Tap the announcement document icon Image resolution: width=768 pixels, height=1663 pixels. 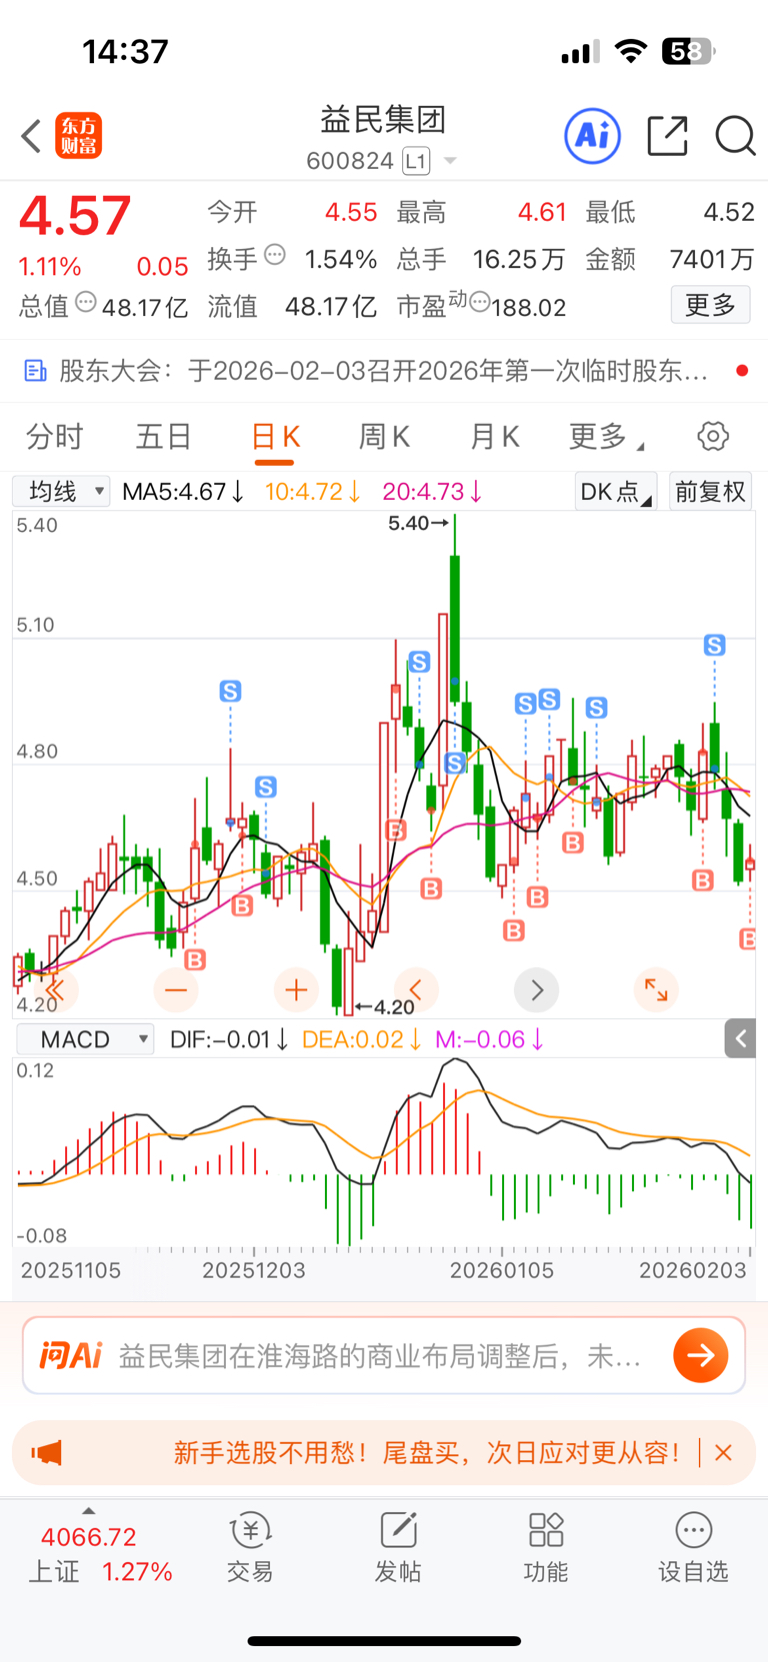click(x=35, y=371)
